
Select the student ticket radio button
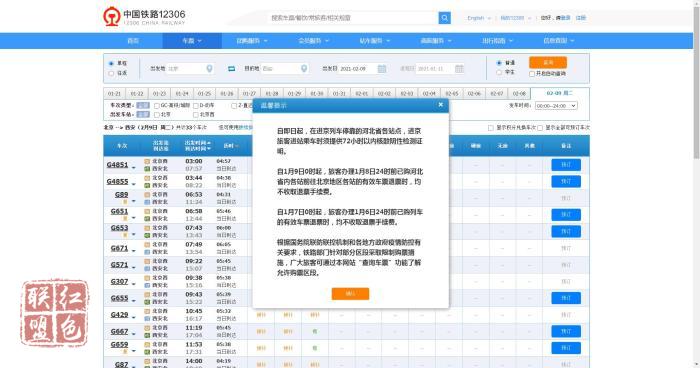(499, 72)
